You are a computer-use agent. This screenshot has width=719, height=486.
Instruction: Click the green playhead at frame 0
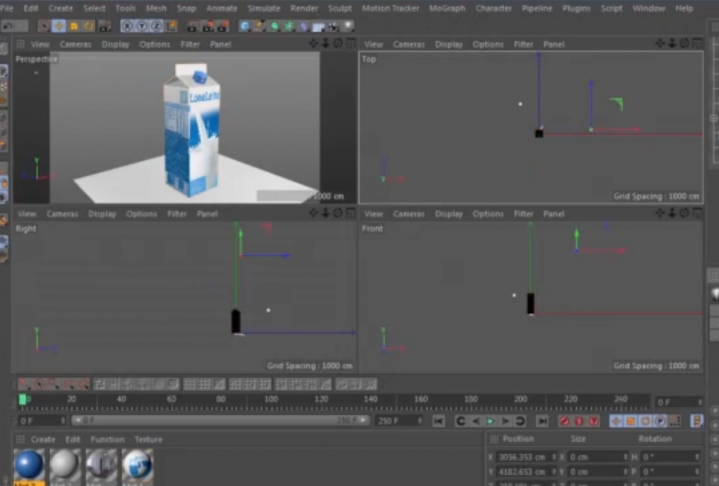tap(22, 400)
